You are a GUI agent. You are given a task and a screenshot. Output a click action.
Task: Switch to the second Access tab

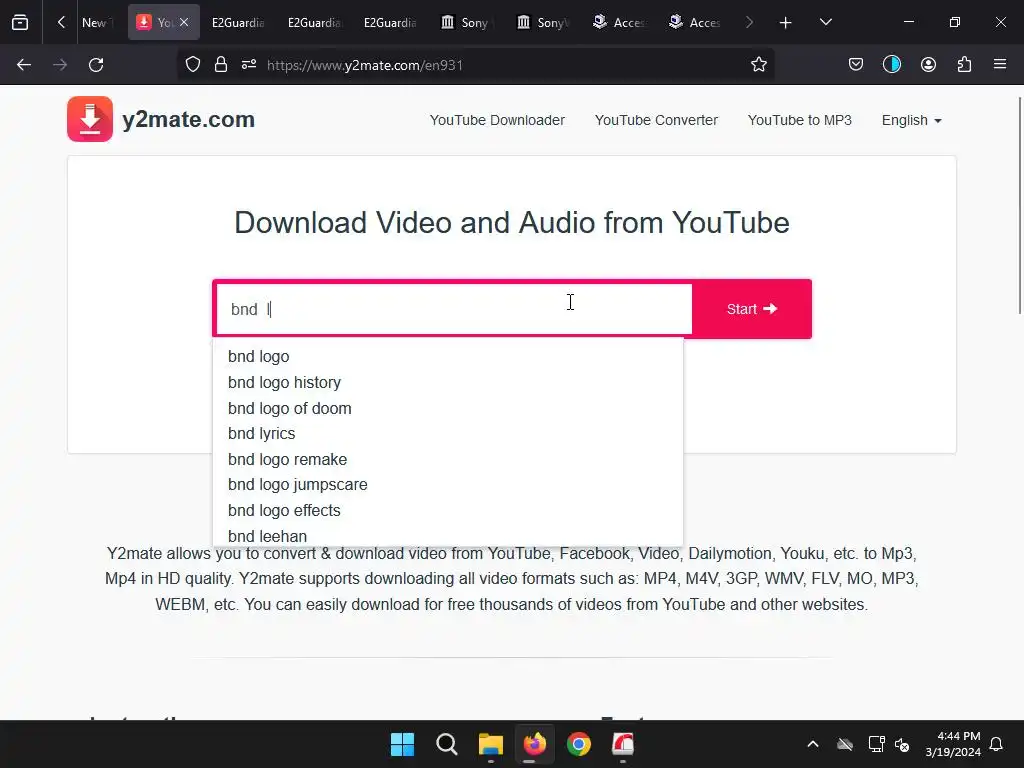click(x=694, y=22)
